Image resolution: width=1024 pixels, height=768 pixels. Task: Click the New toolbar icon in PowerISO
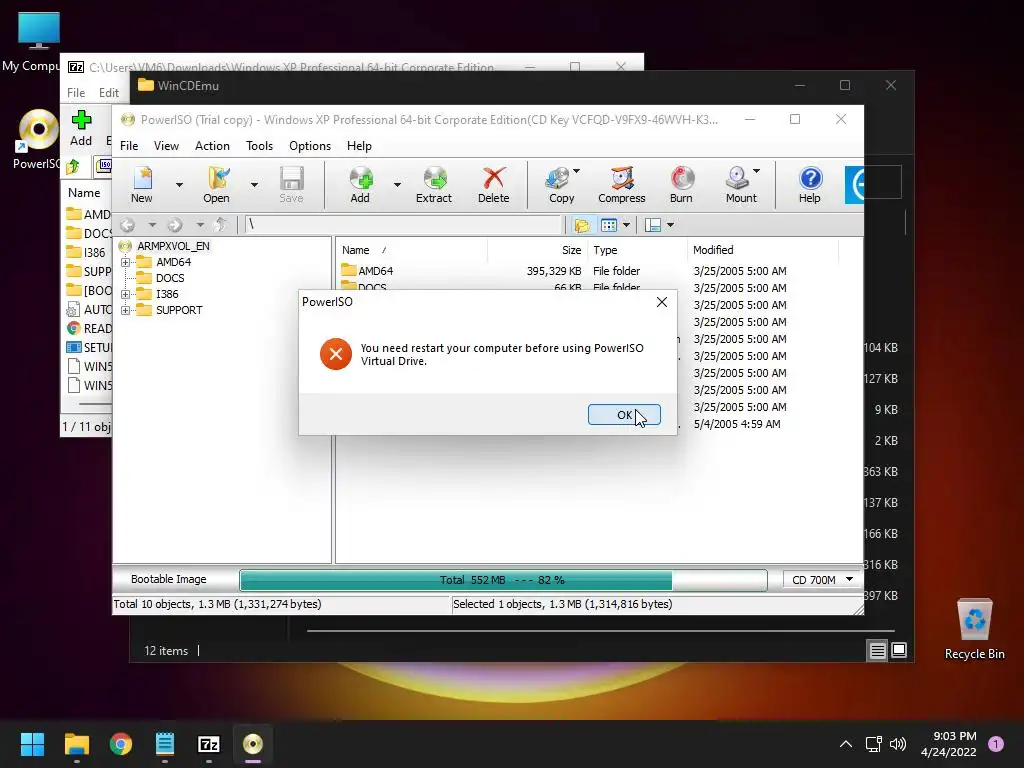point(142,185)
